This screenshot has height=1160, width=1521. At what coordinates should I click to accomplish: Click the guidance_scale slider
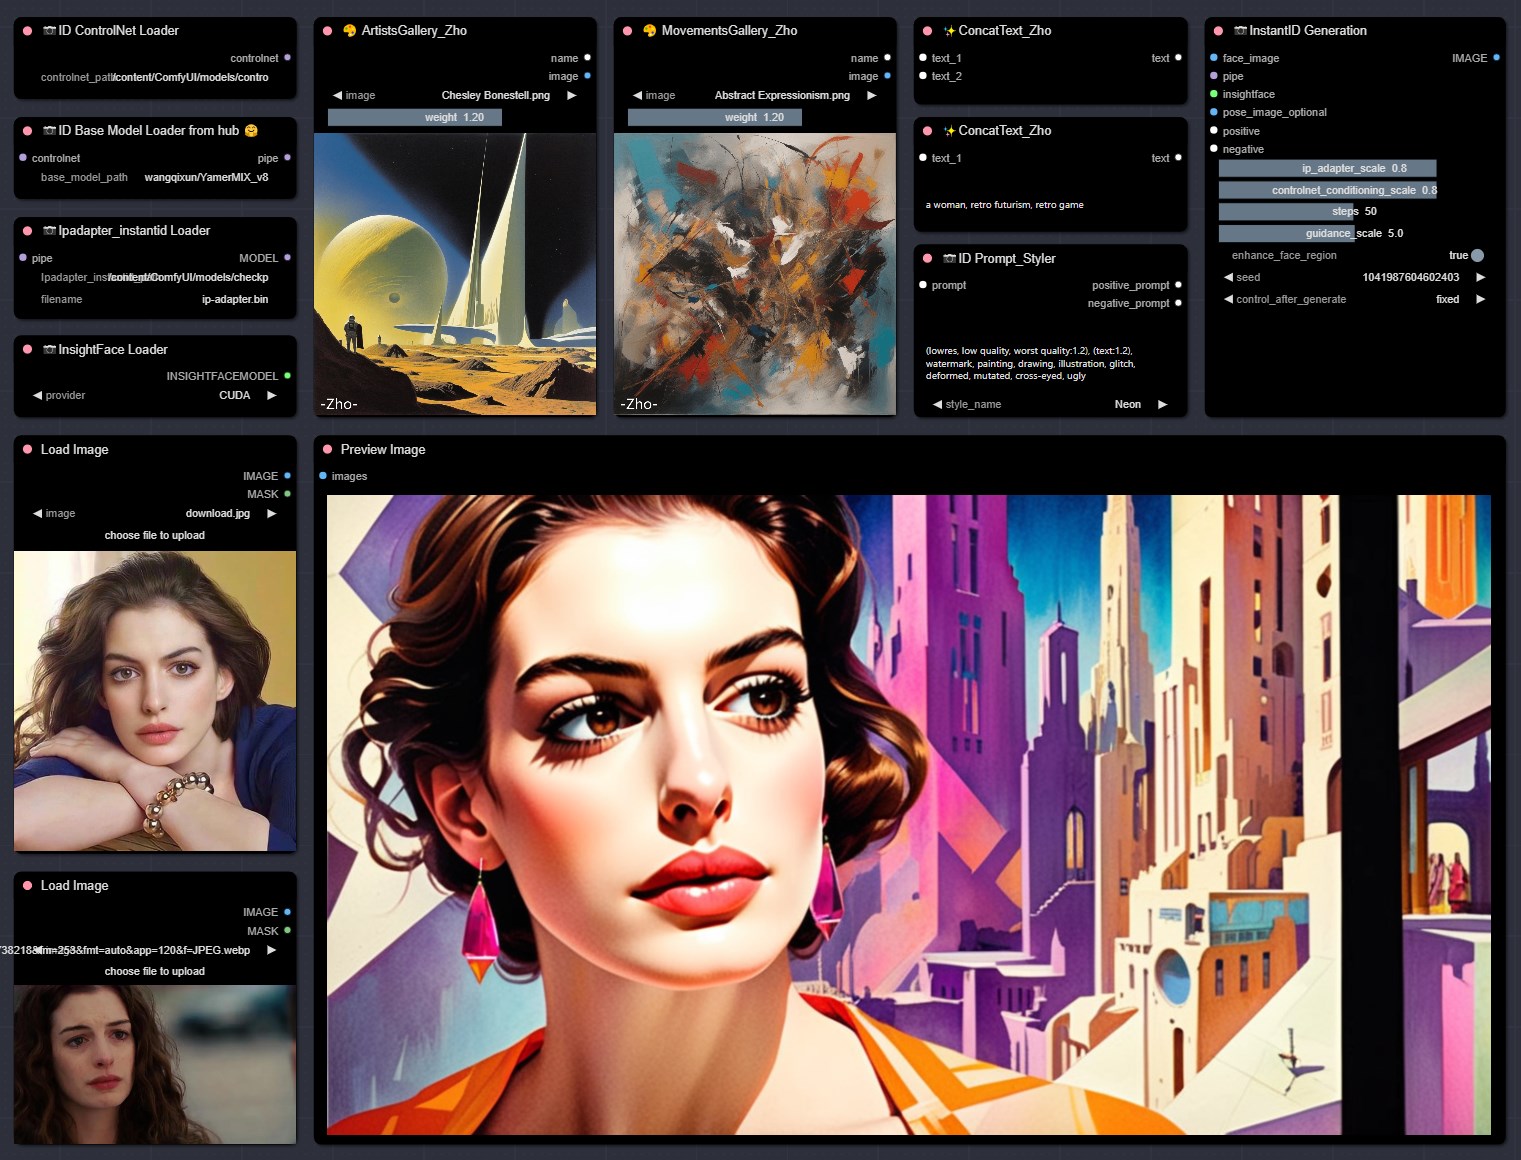pyautogui.click(x=1327, y=233)
